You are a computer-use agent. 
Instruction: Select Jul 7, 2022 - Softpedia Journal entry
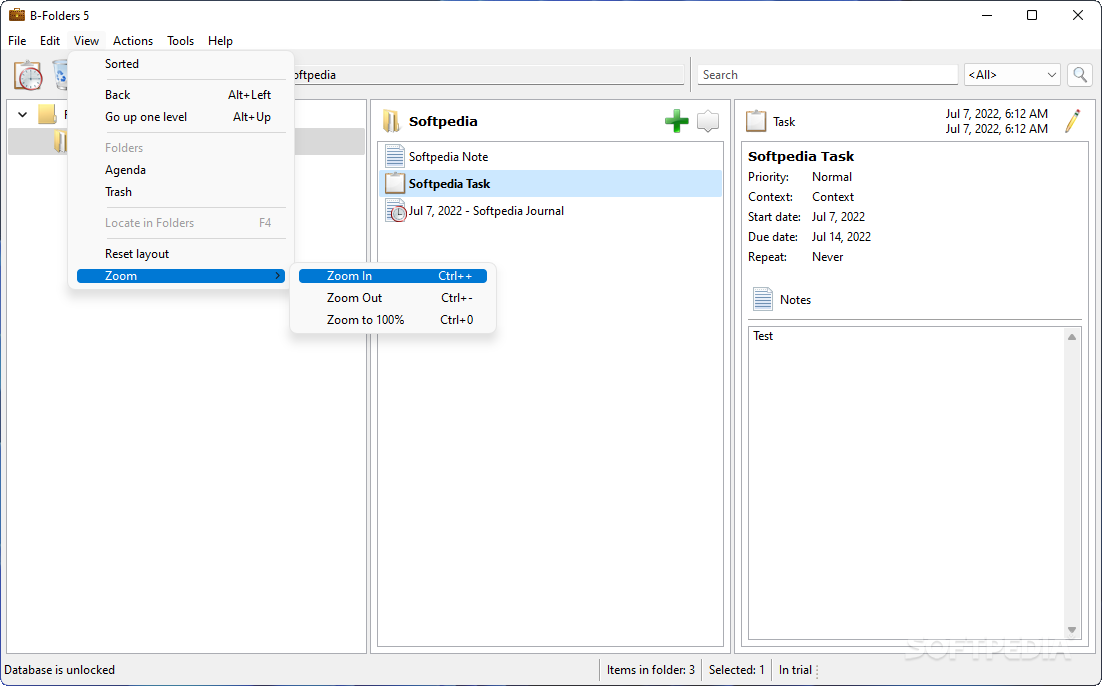coord(550,211)
